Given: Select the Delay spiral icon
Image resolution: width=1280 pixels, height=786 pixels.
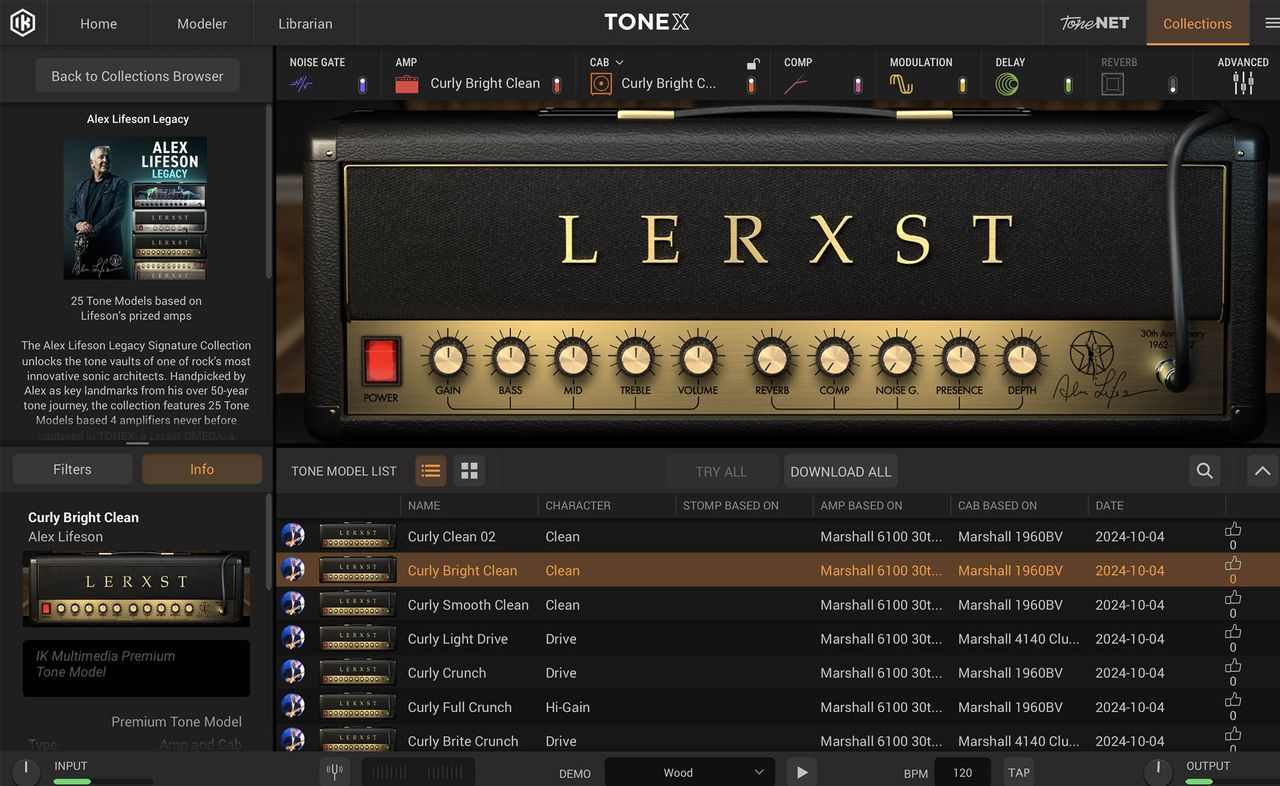Looking at the screenshot, I should click(1007, 84).
